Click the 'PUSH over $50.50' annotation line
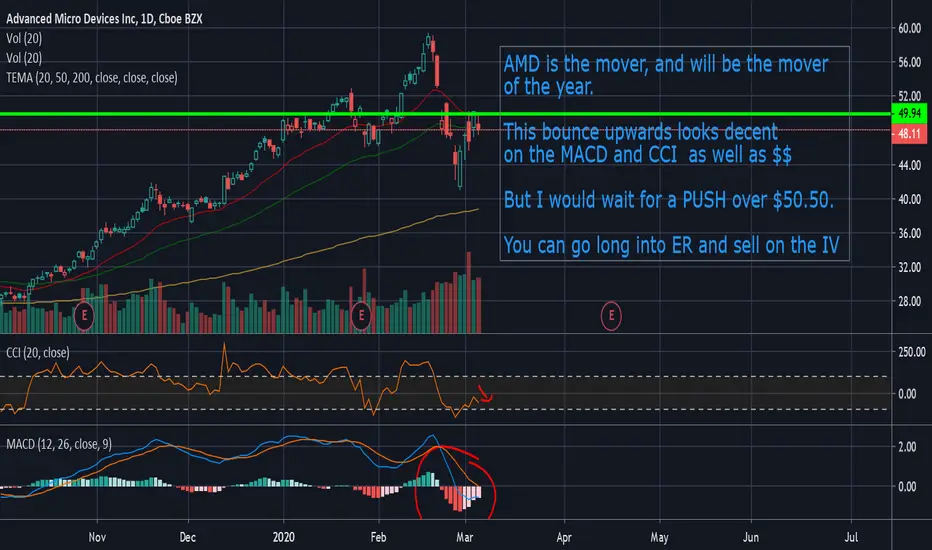The image size is (932, 550). [x=669, y=200]
